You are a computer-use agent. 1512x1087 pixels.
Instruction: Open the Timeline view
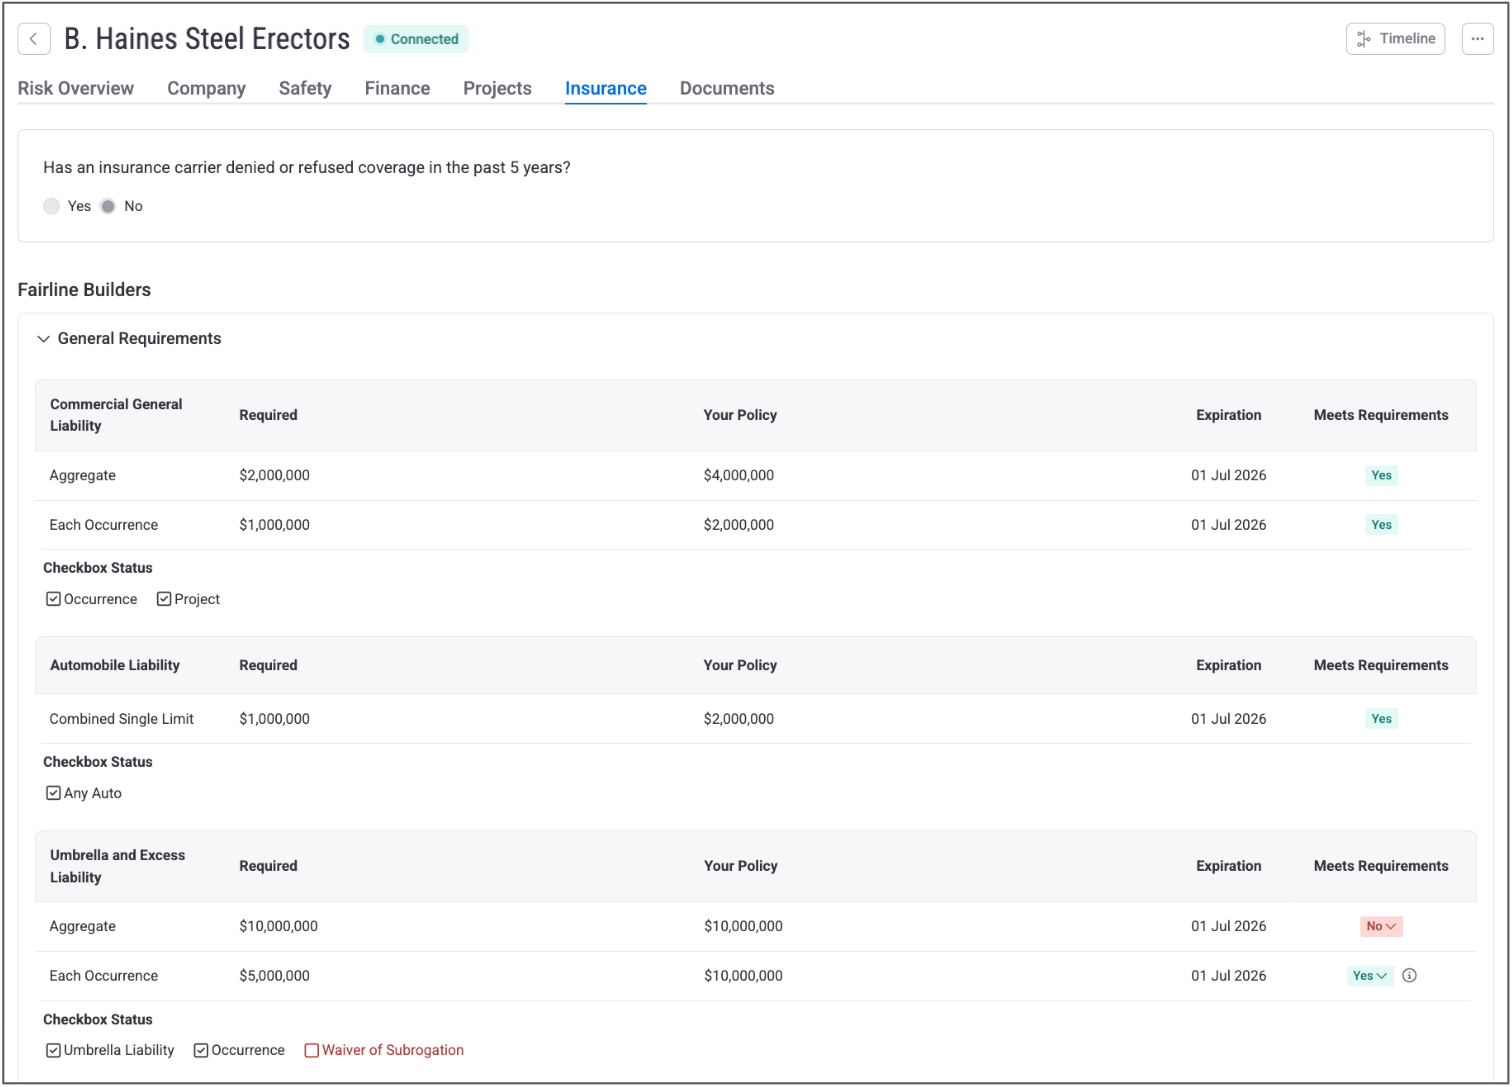[x=1395, y=39]
